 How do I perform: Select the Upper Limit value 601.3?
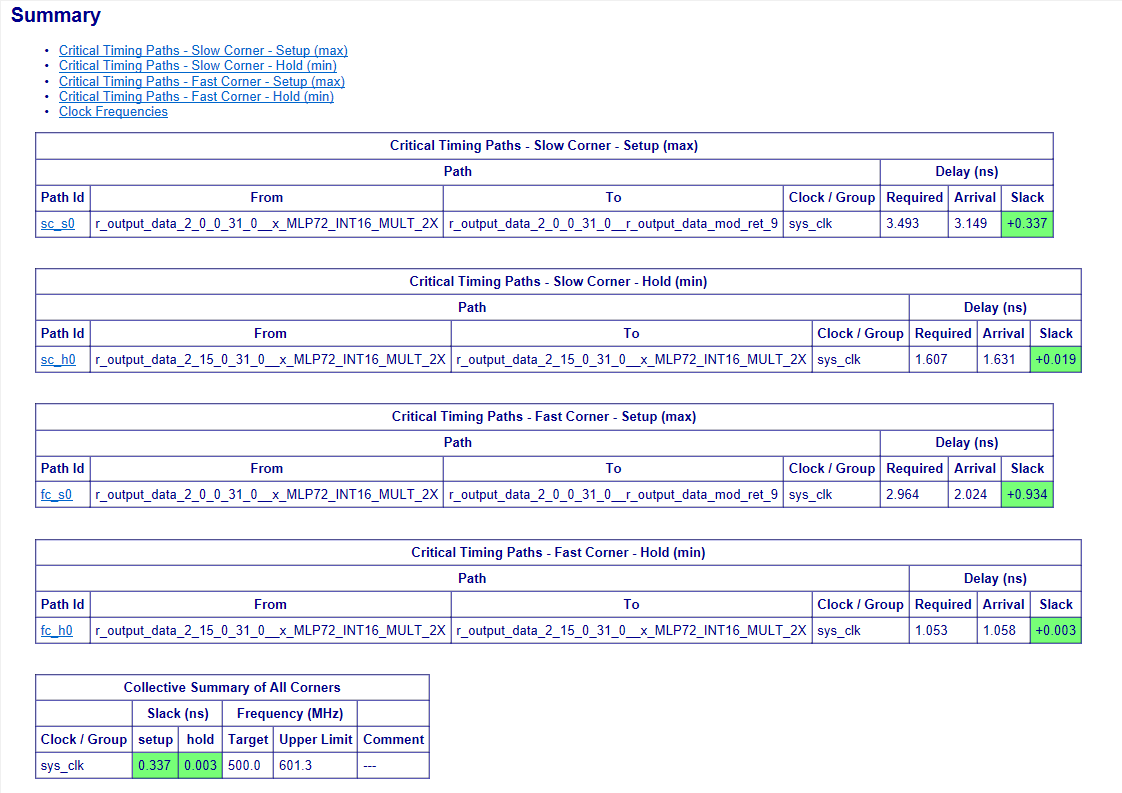[x=296, y=766]
